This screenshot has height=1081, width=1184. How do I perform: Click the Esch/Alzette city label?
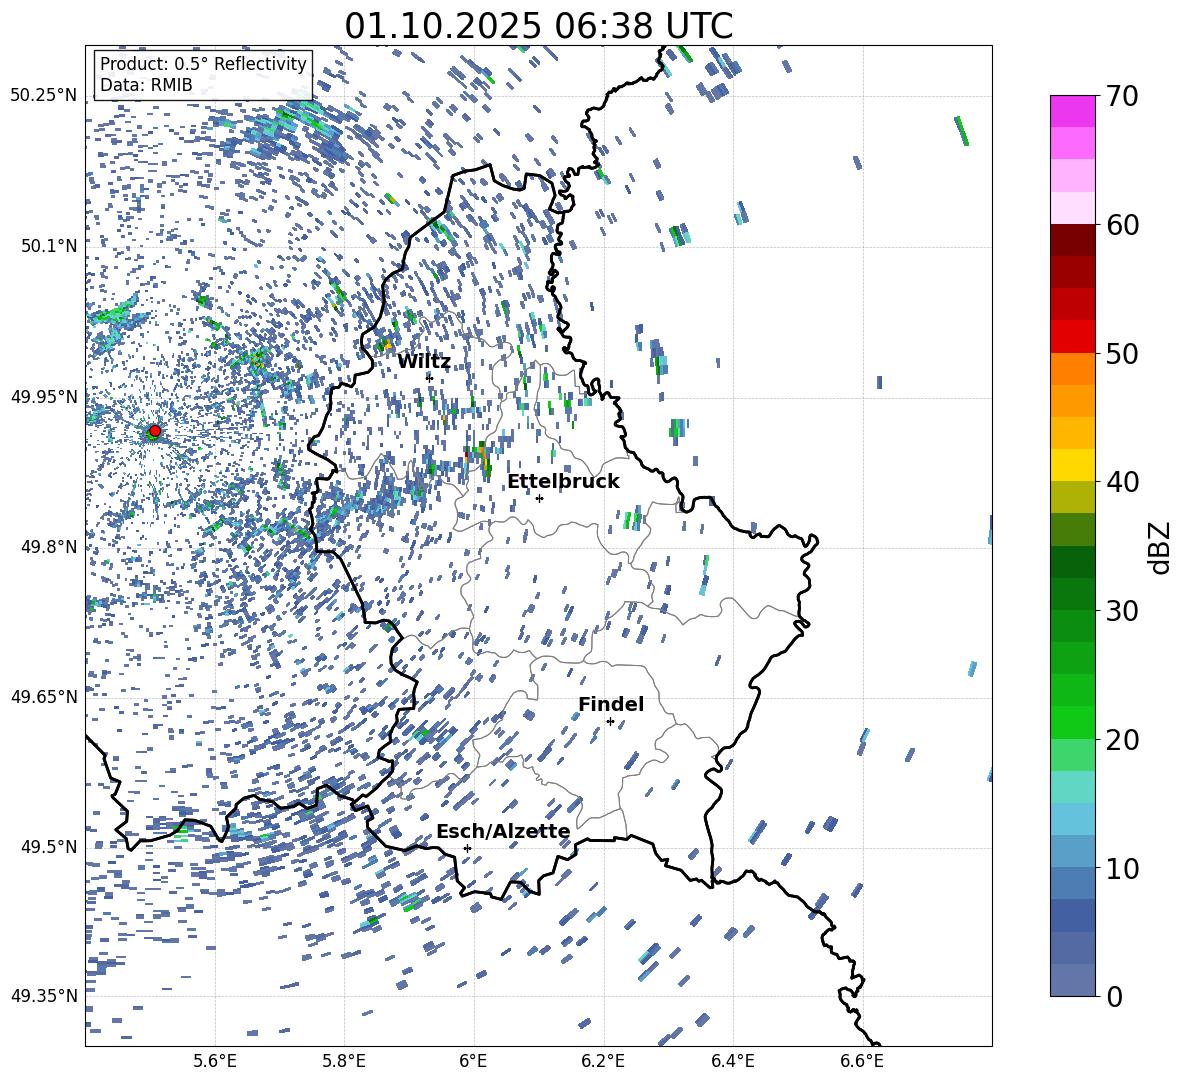coord(503,832)
